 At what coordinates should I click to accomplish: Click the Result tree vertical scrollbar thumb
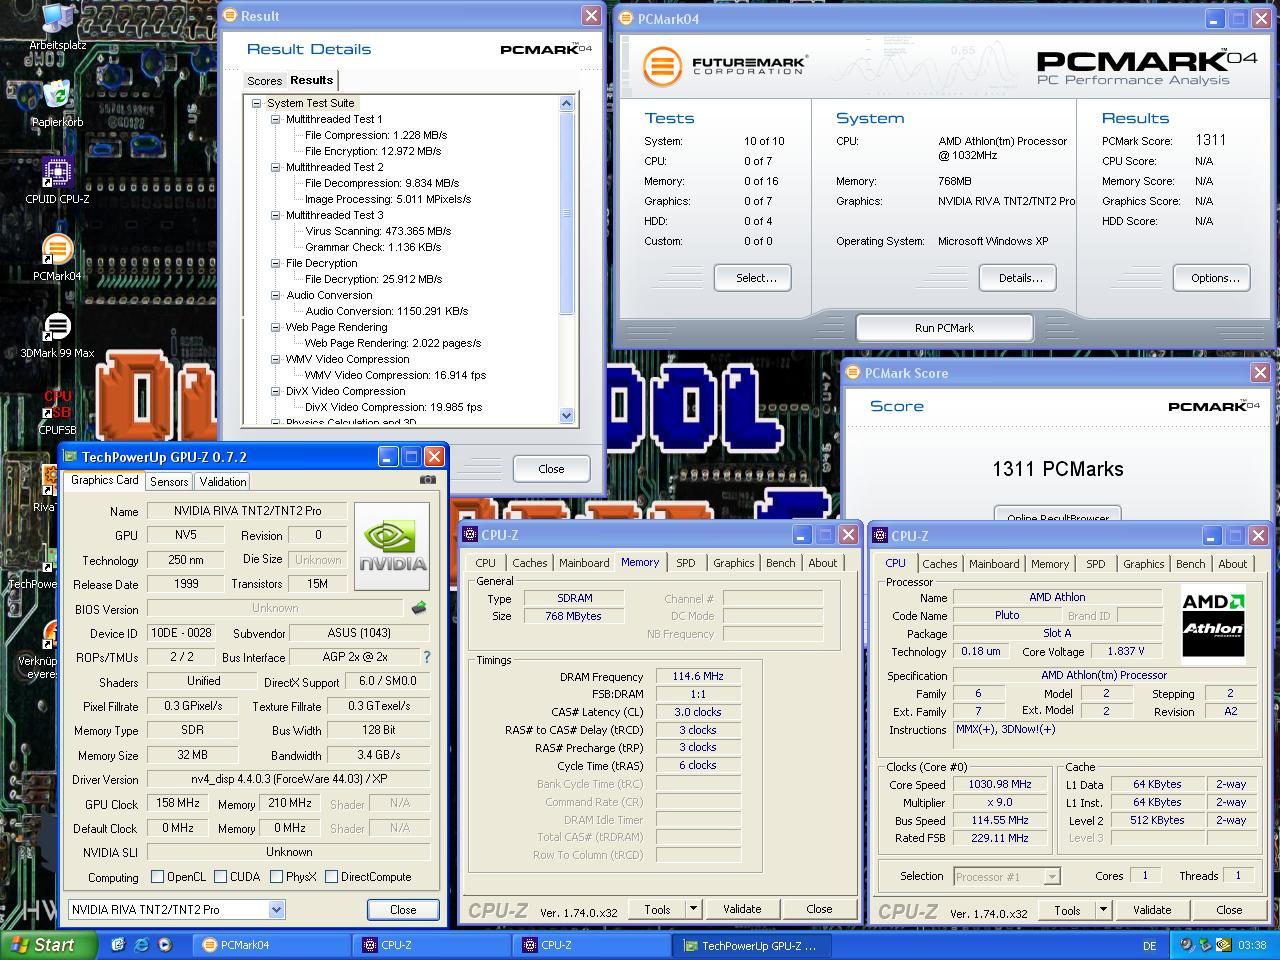567,212
